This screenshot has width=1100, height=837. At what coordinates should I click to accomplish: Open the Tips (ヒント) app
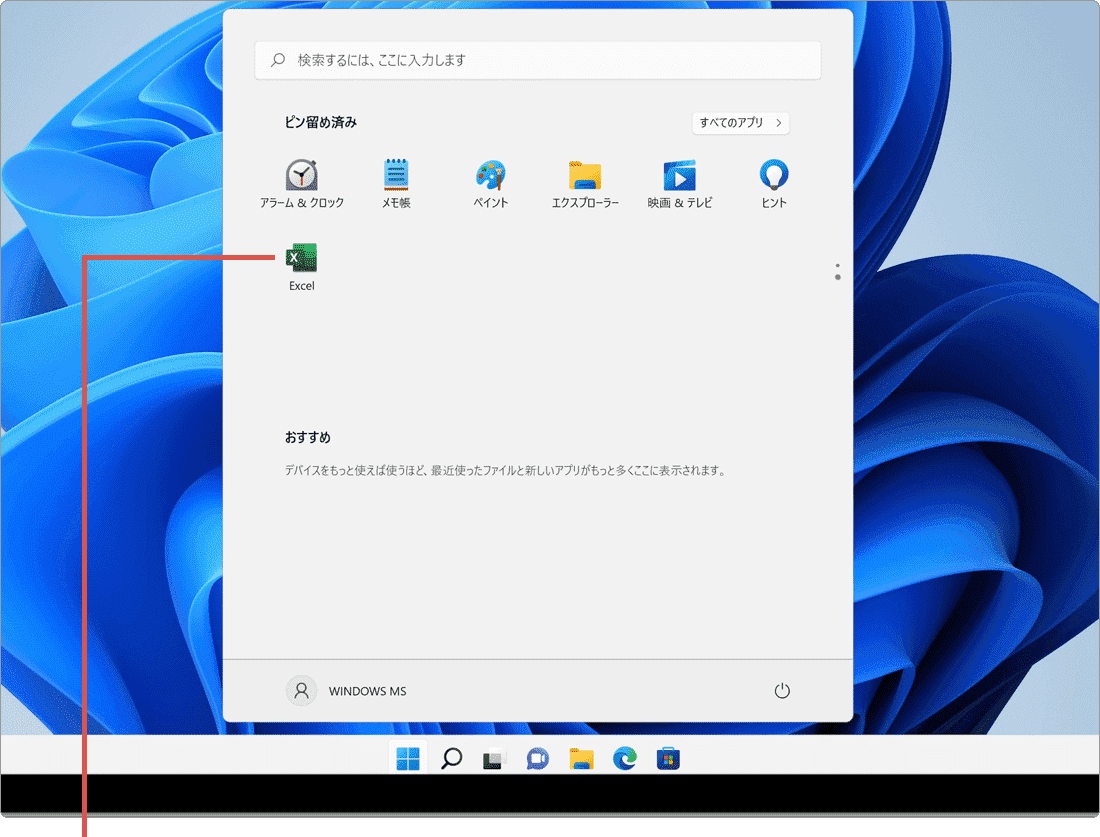(x=774, y=184)
